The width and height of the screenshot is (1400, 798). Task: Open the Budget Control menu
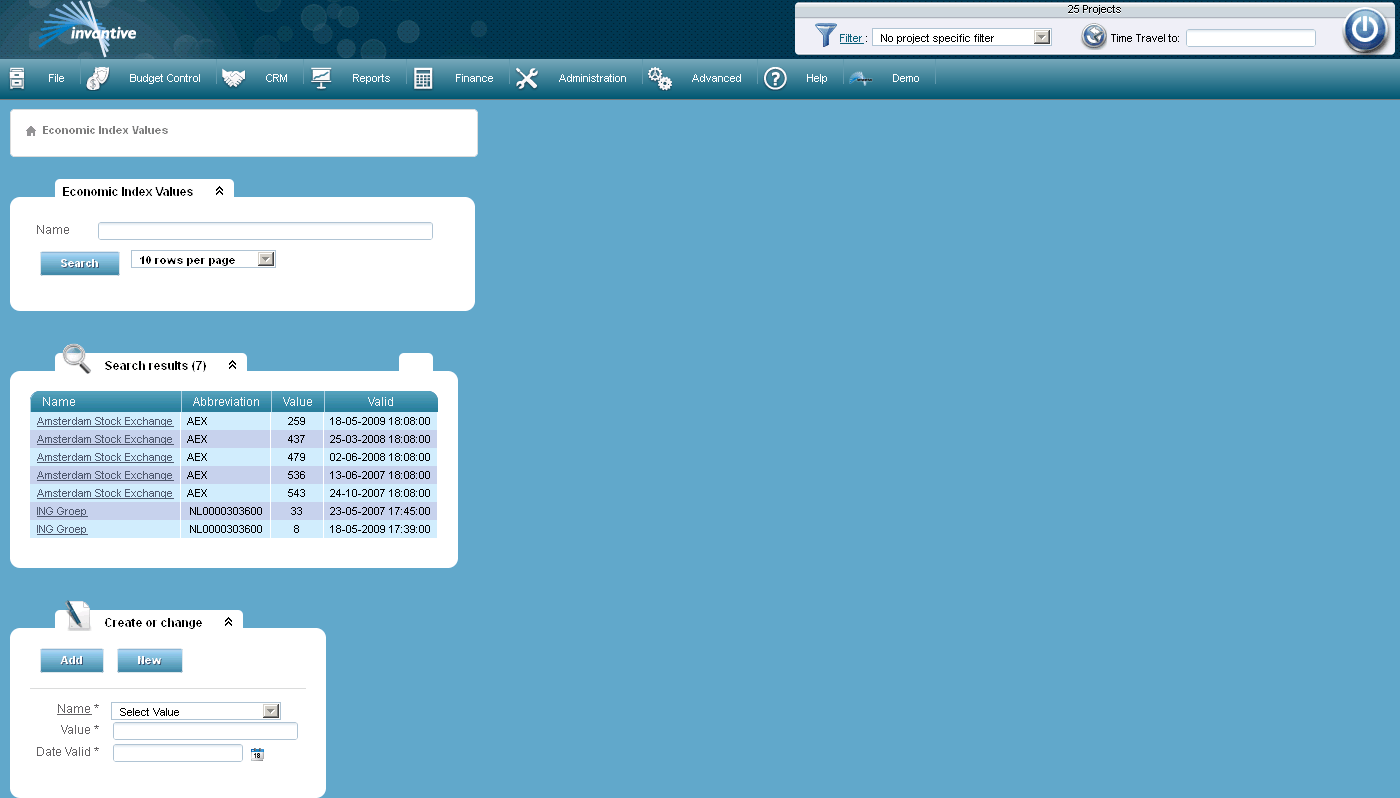164,78
